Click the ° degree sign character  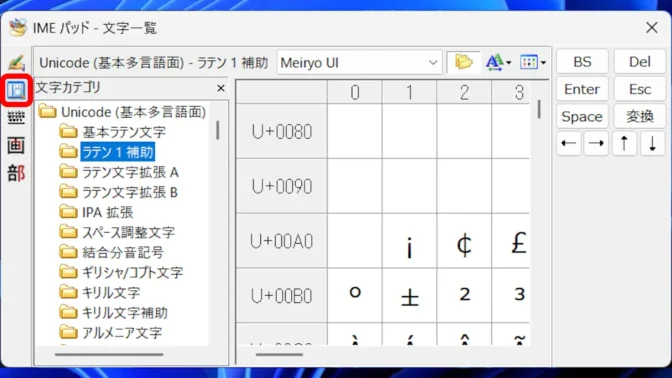pos(355,296)
